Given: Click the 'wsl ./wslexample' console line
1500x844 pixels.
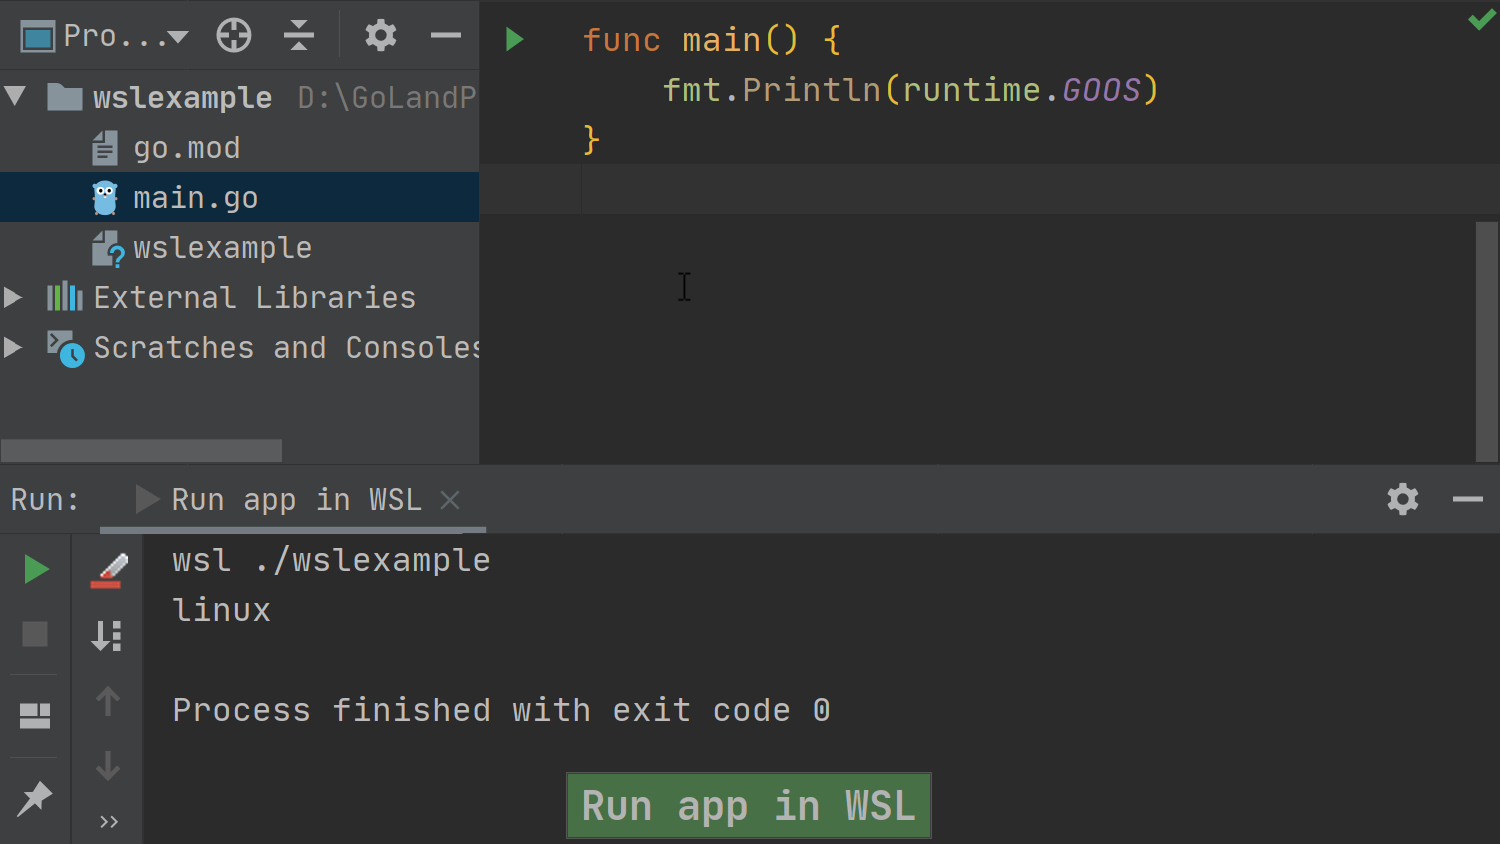Looking at the screenshot, I should 331,560.
